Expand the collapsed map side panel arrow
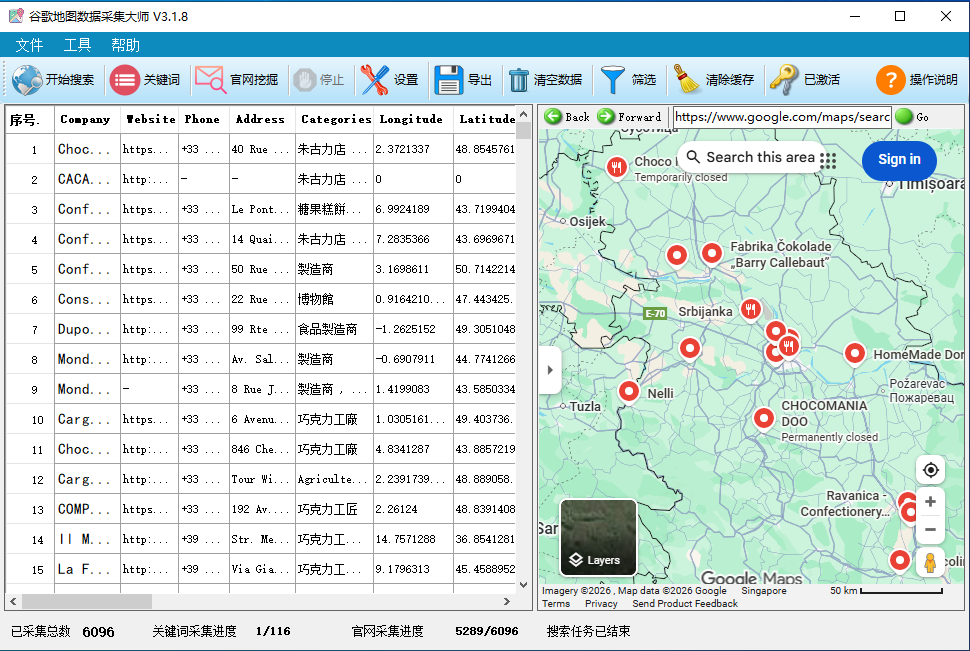 [549, 370]
